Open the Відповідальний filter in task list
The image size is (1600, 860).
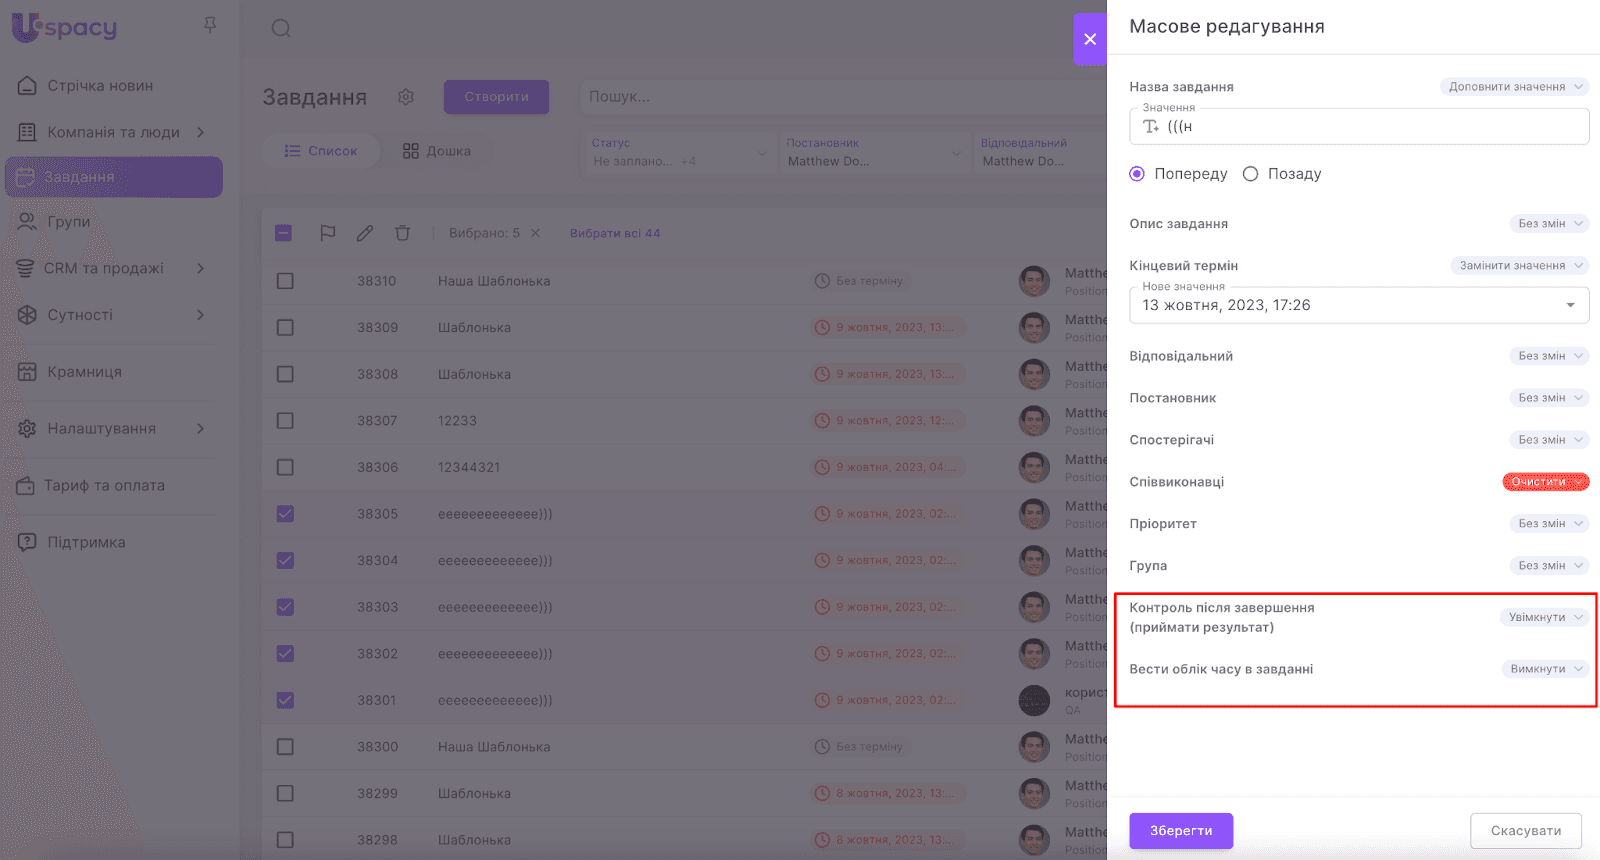tap(1040, 152)
